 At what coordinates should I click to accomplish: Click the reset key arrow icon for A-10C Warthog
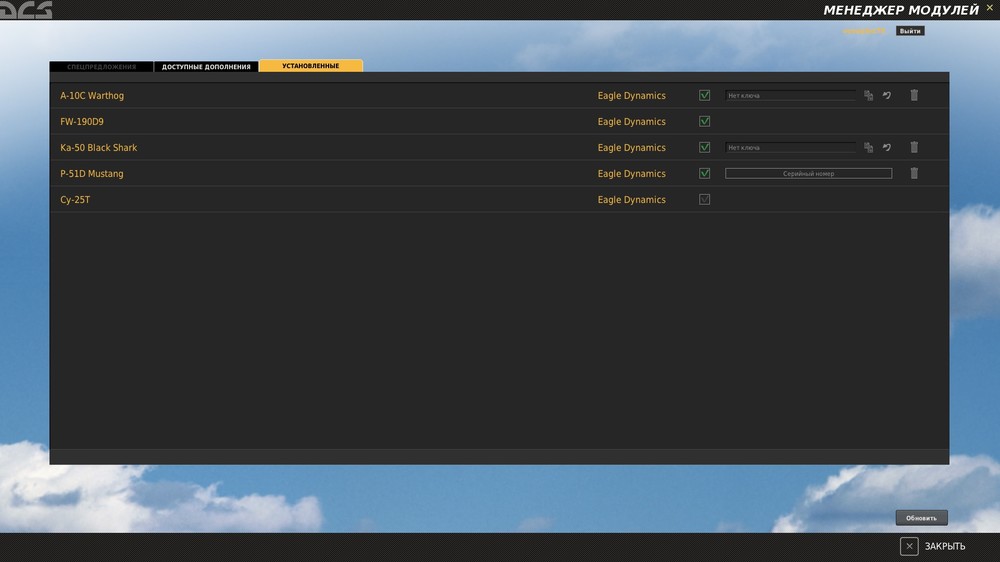coord(886,96)
